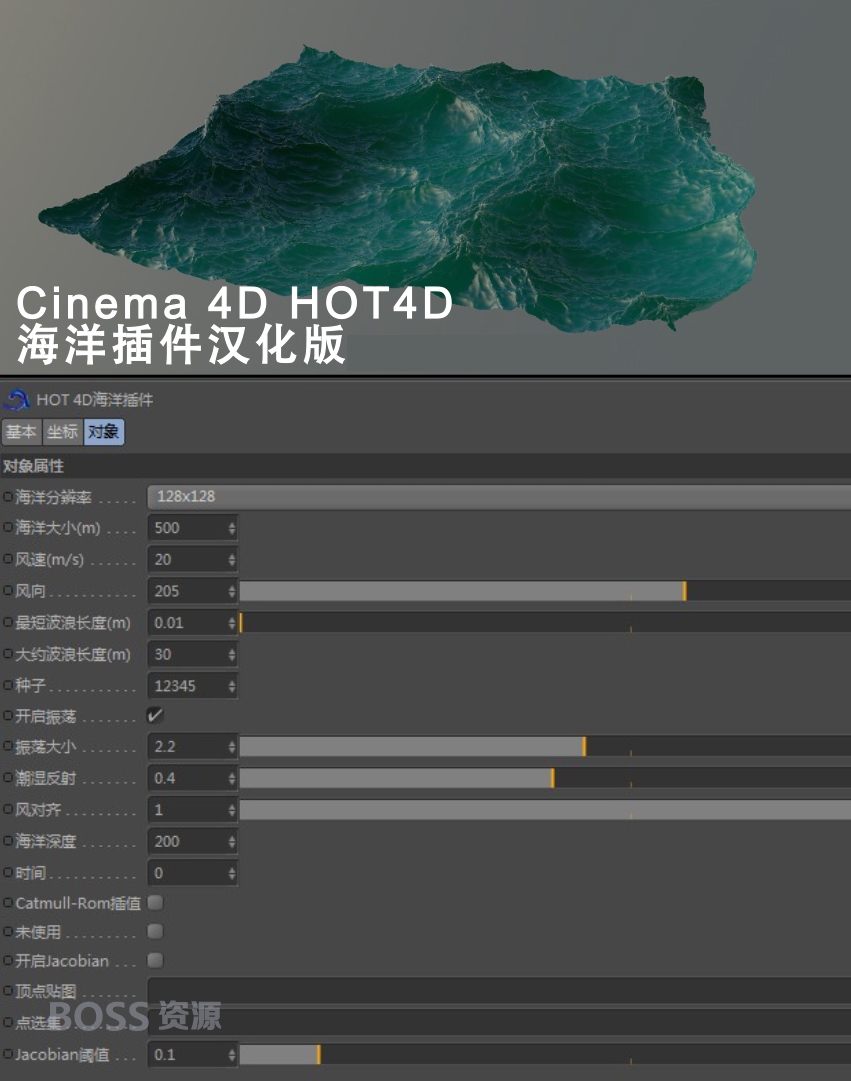The image size is (851, 1081).
Task: Click the 点选集 link field
Action: coord(499,1022)
